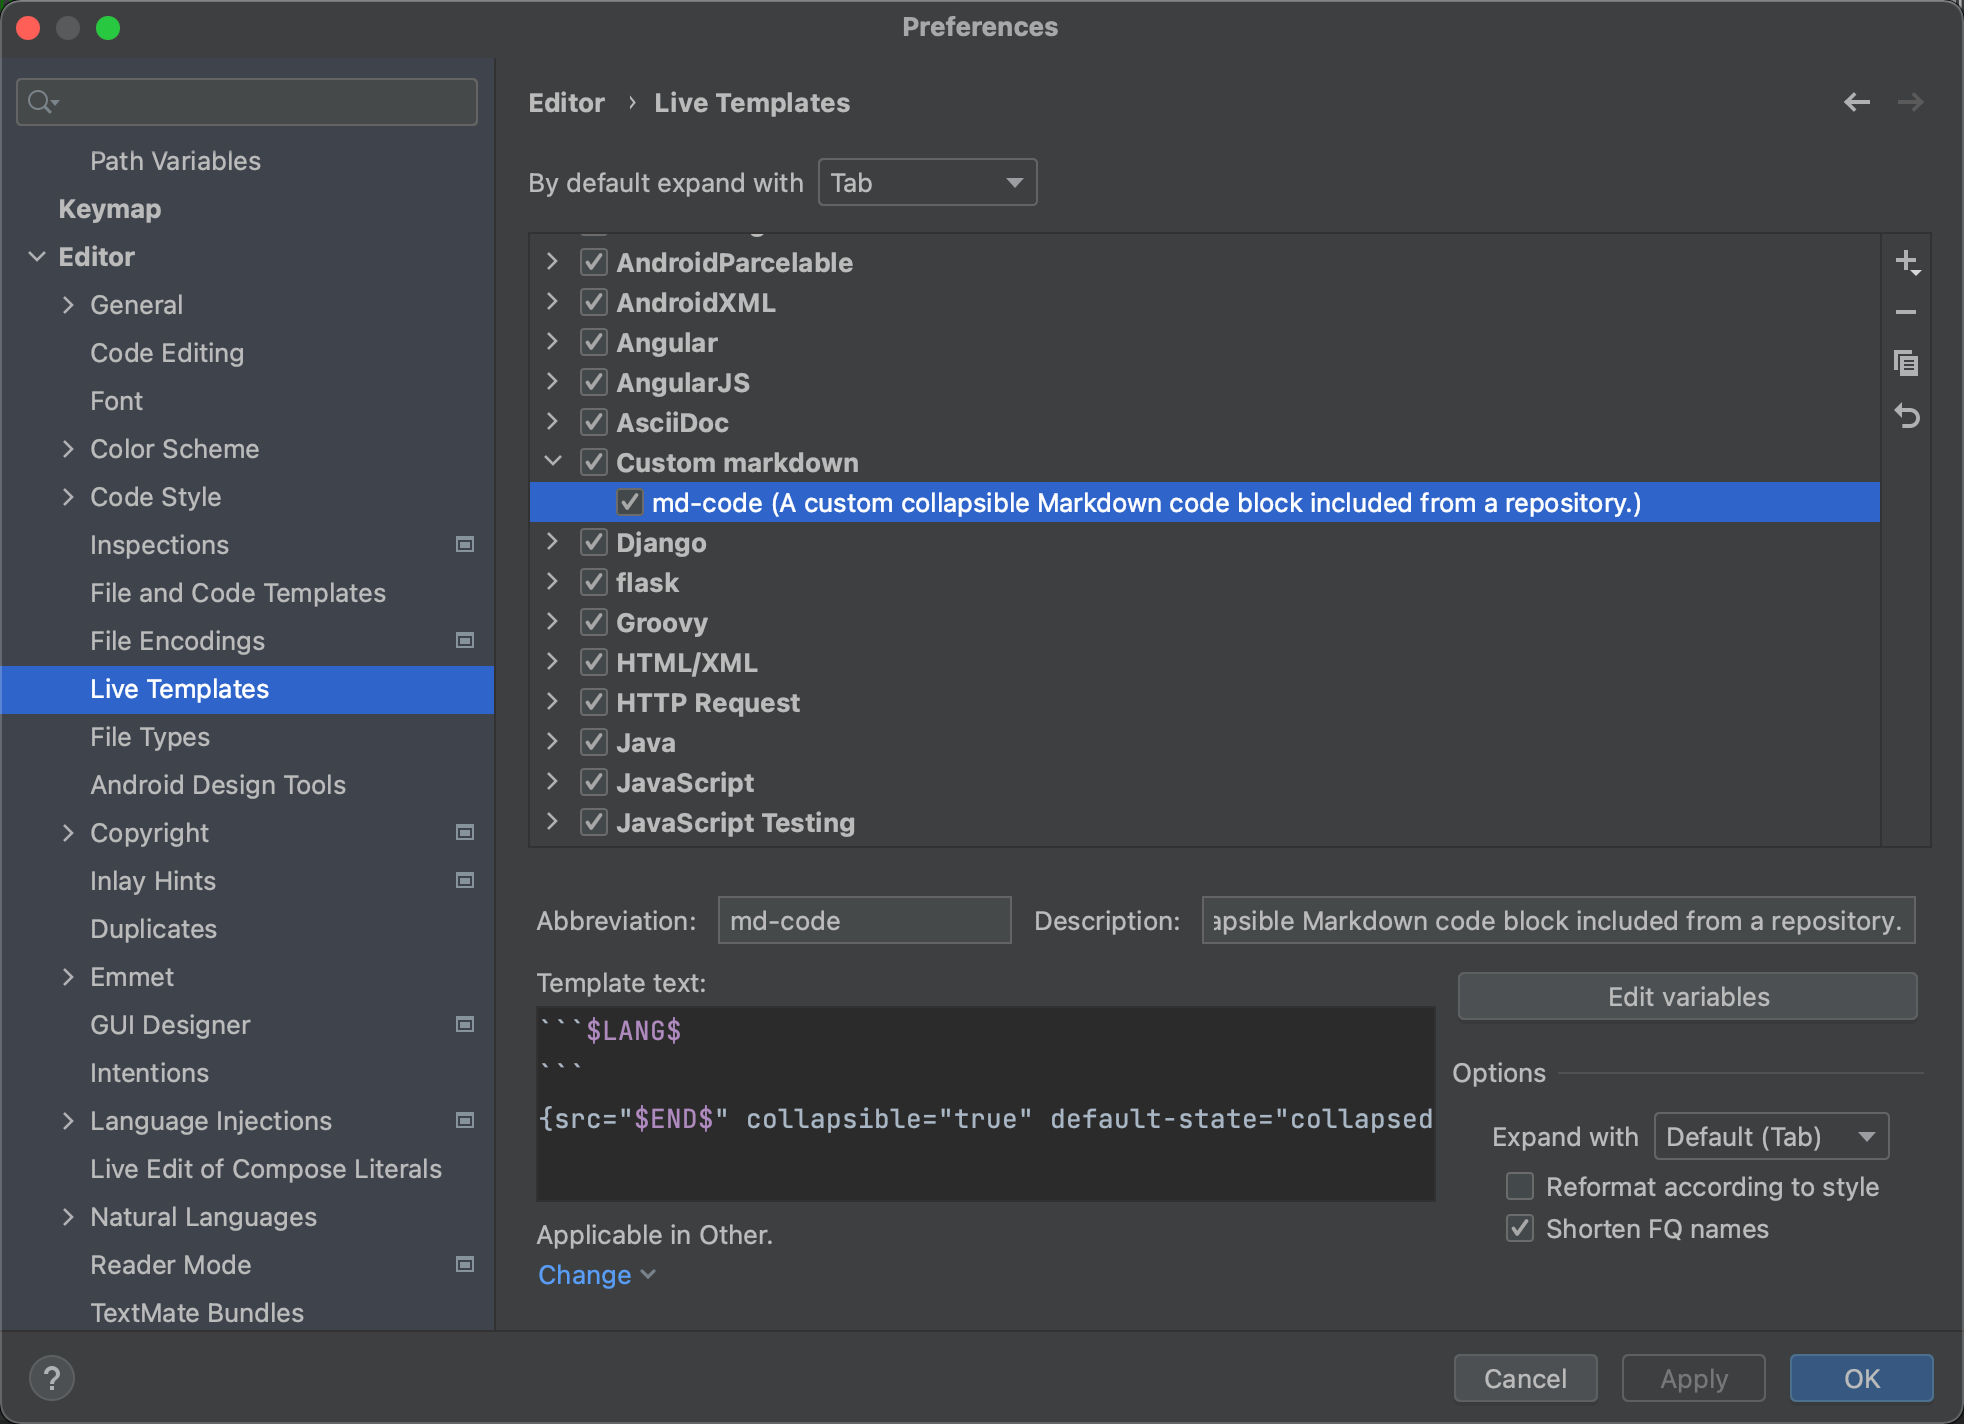Open the default expand with Tab dropdown
This screenshot has width=1964, height=1424.
pyautogui.click(x=927, y=183)
